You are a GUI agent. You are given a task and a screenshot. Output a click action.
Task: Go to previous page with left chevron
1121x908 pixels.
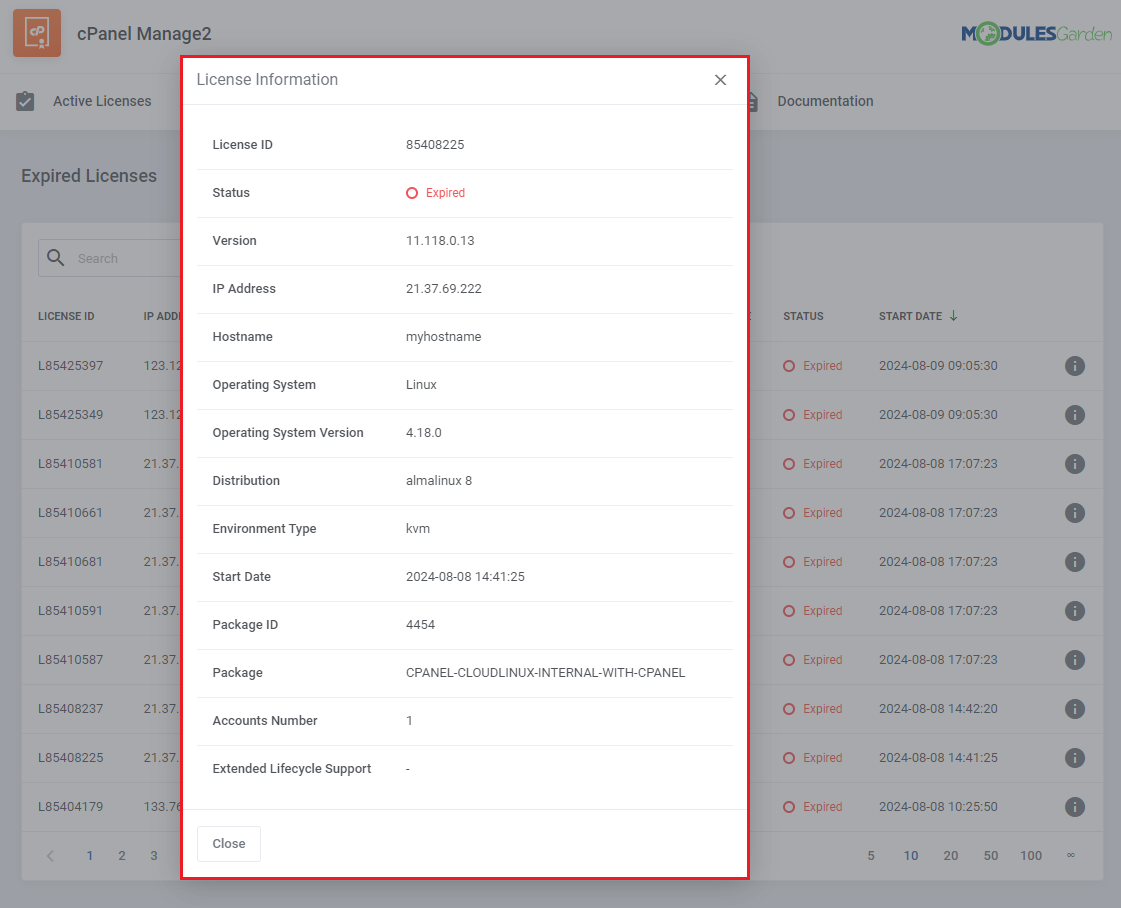click(x=50, y=856)
